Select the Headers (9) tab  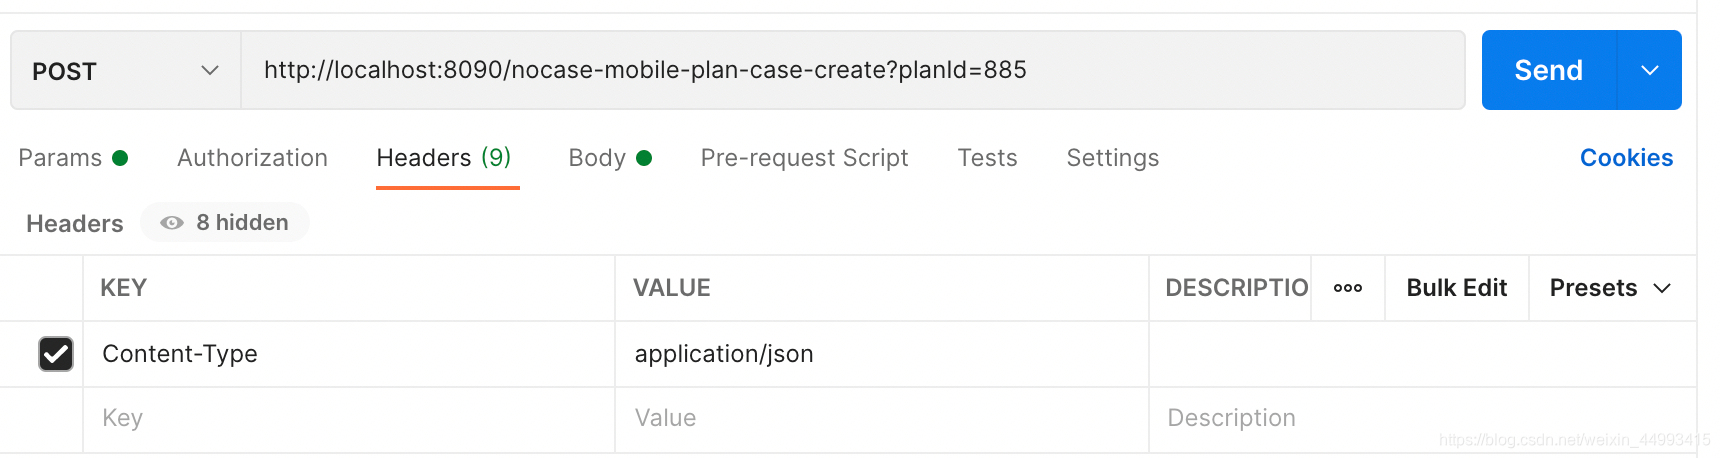tap(443, 158)
